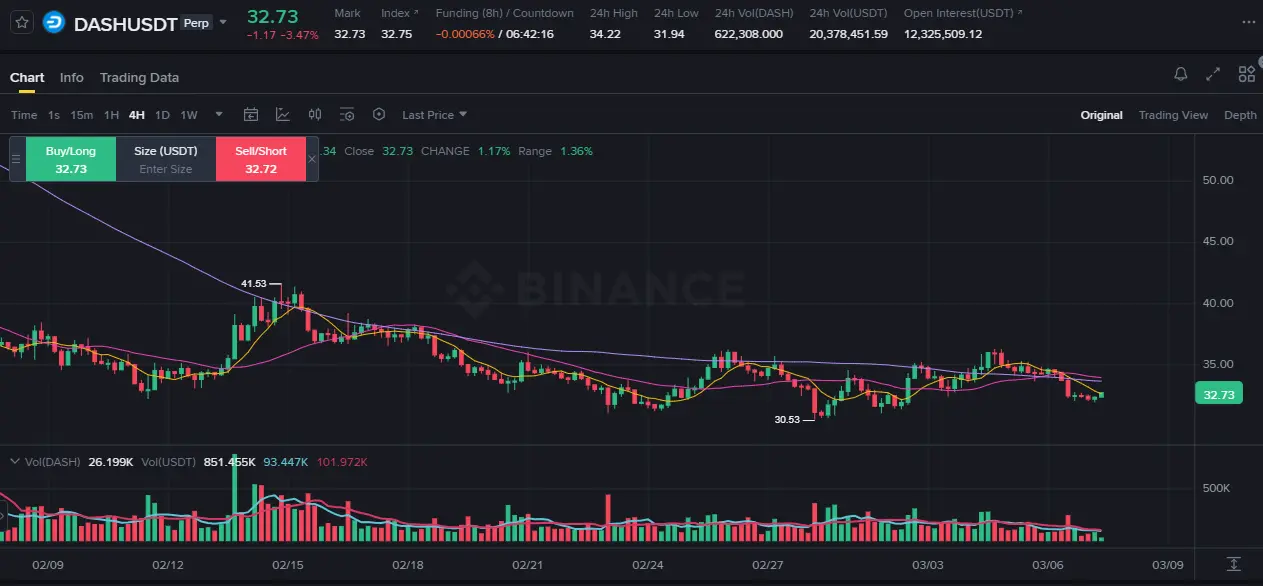Add DASHUSDT to favorites with star icon
The image size is (1263, 586).
(x=24, y=21)
